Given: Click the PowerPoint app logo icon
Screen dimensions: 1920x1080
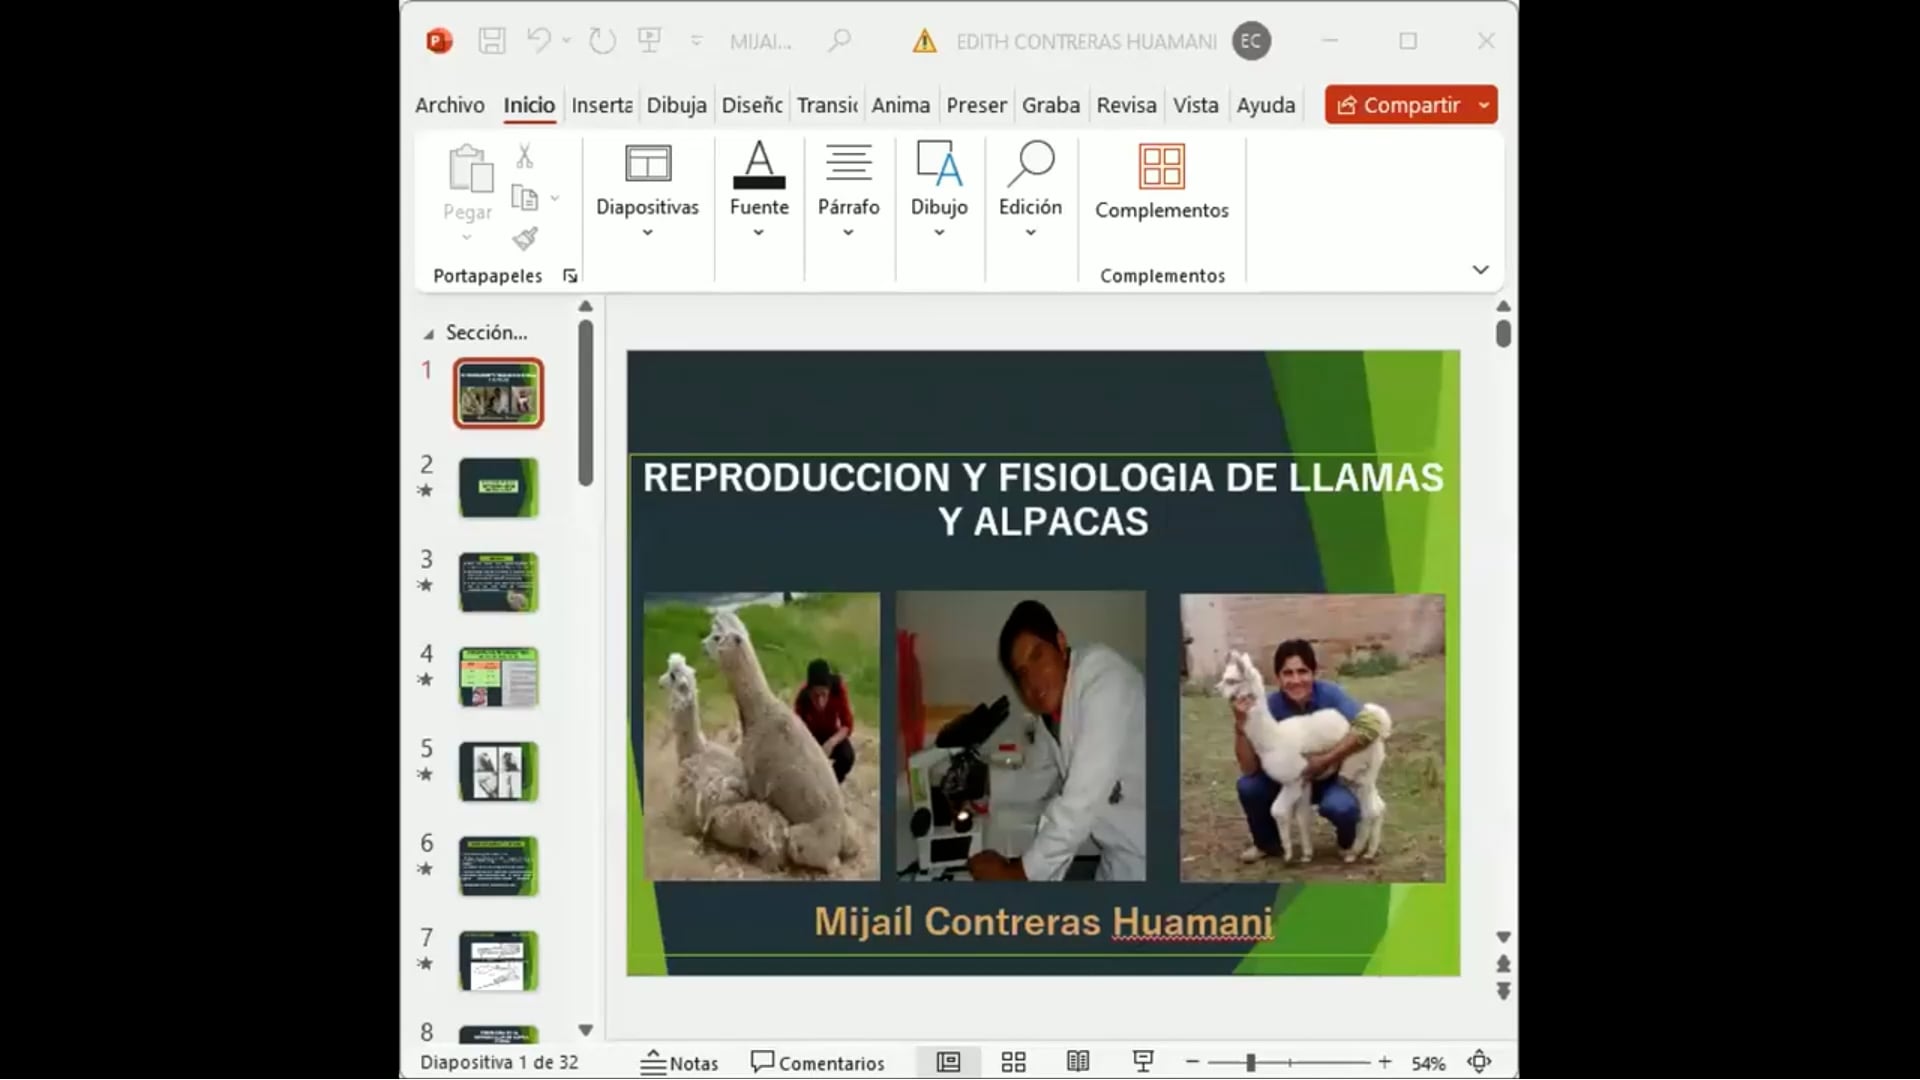Looking at the screenshot, I should 439,41.
